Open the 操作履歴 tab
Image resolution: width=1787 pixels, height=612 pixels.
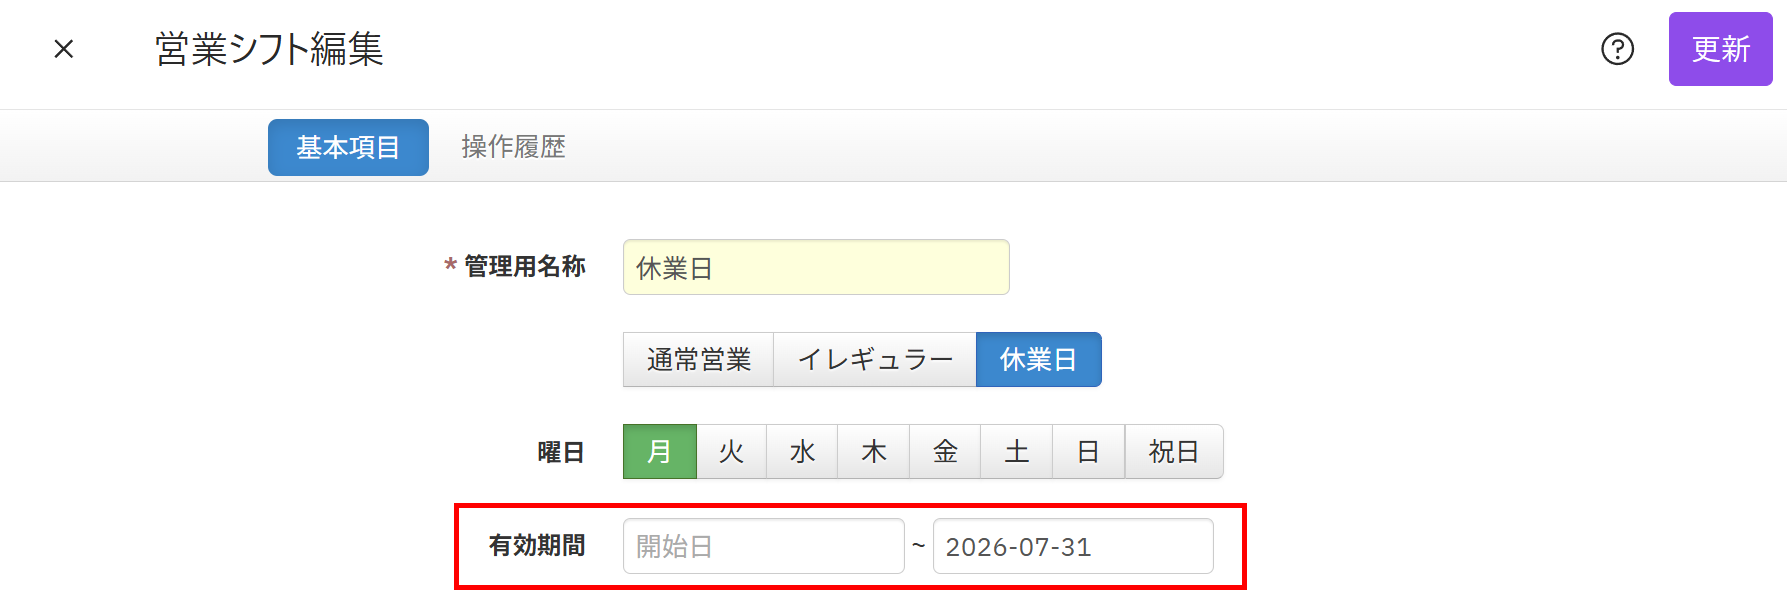coord(513,147)
